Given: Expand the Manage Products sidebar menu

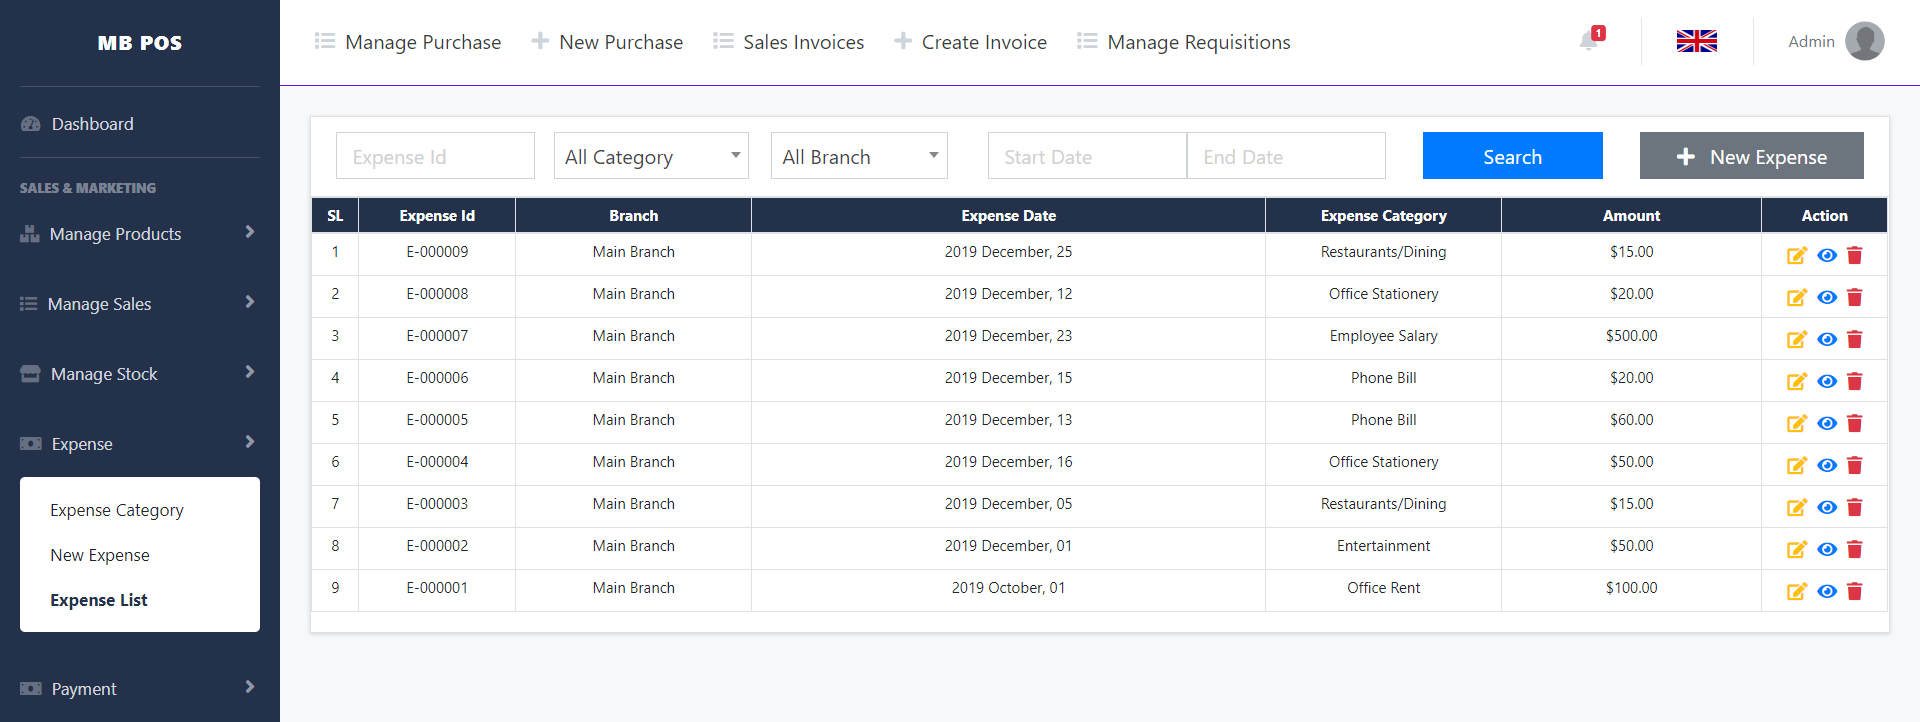Looking at the screenshot, I should (x=138, y=234).
